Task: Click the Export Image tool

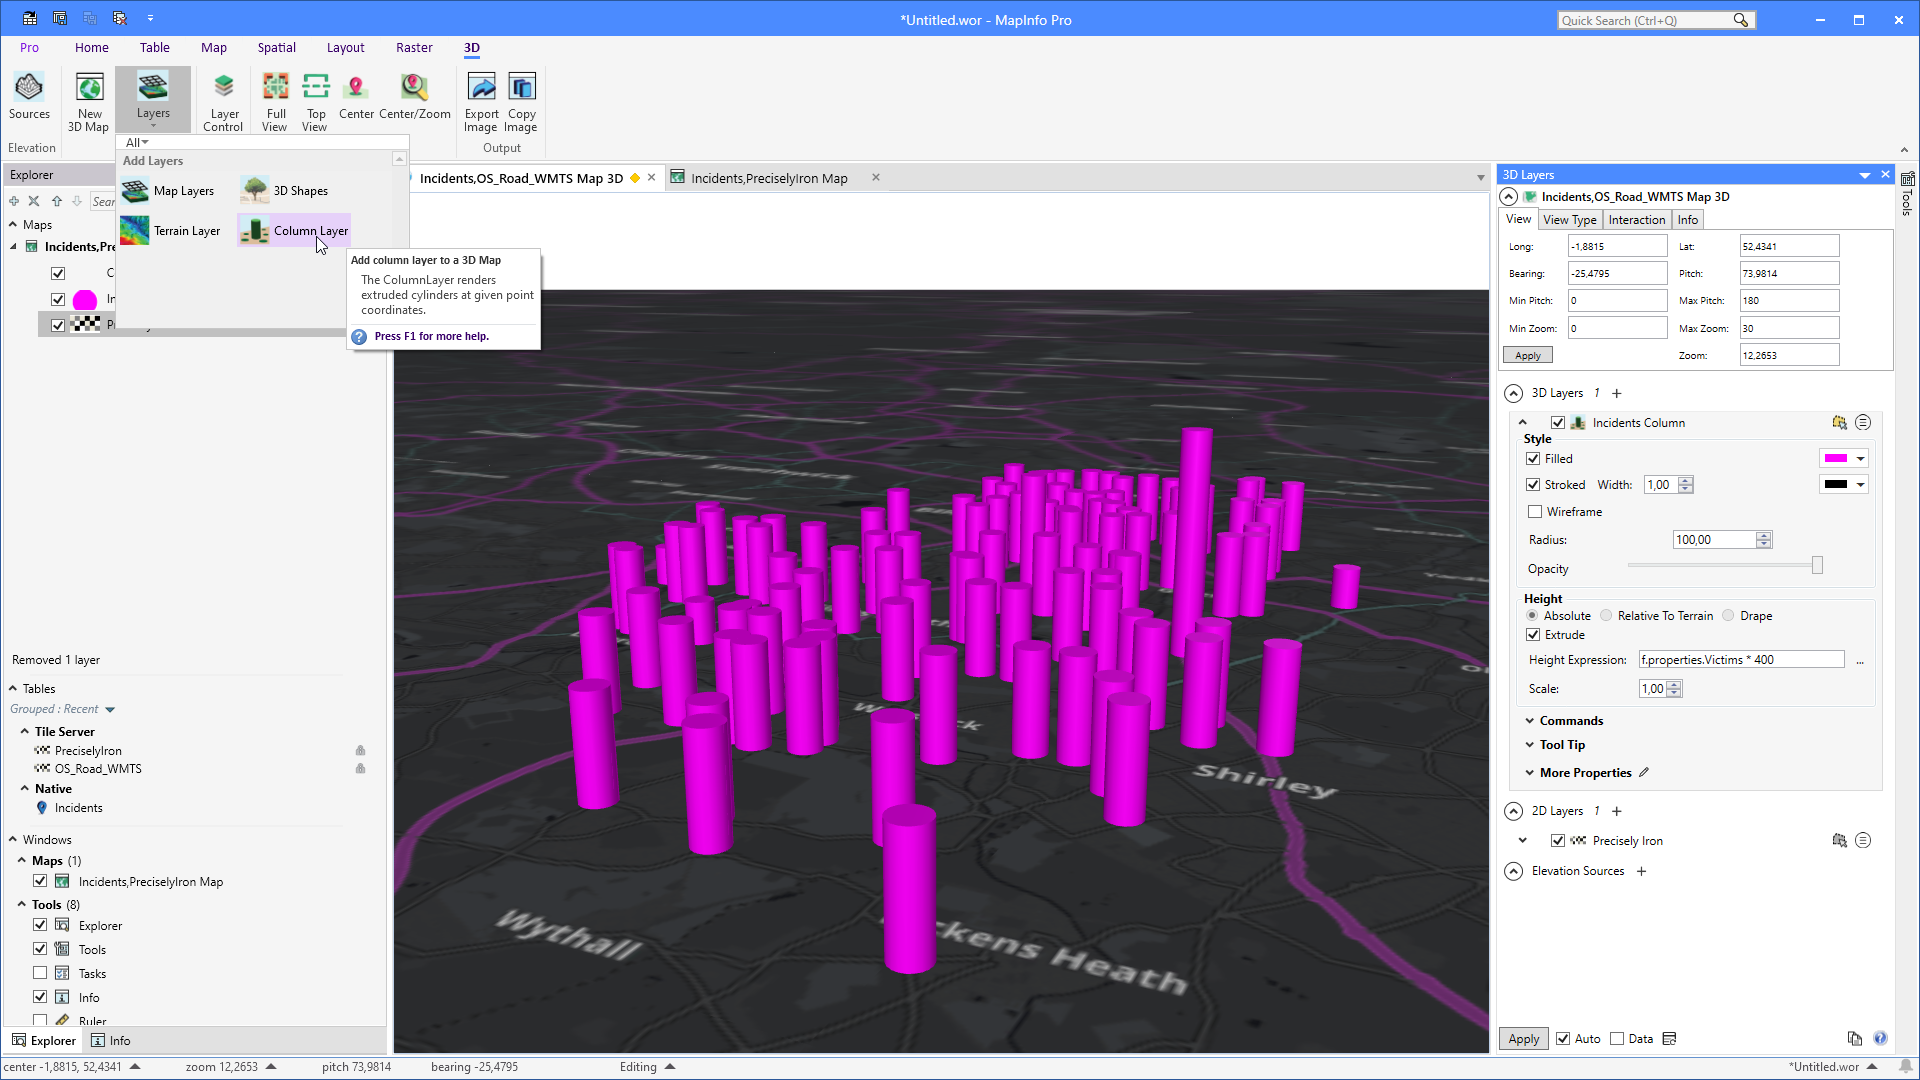Action: 481,99
